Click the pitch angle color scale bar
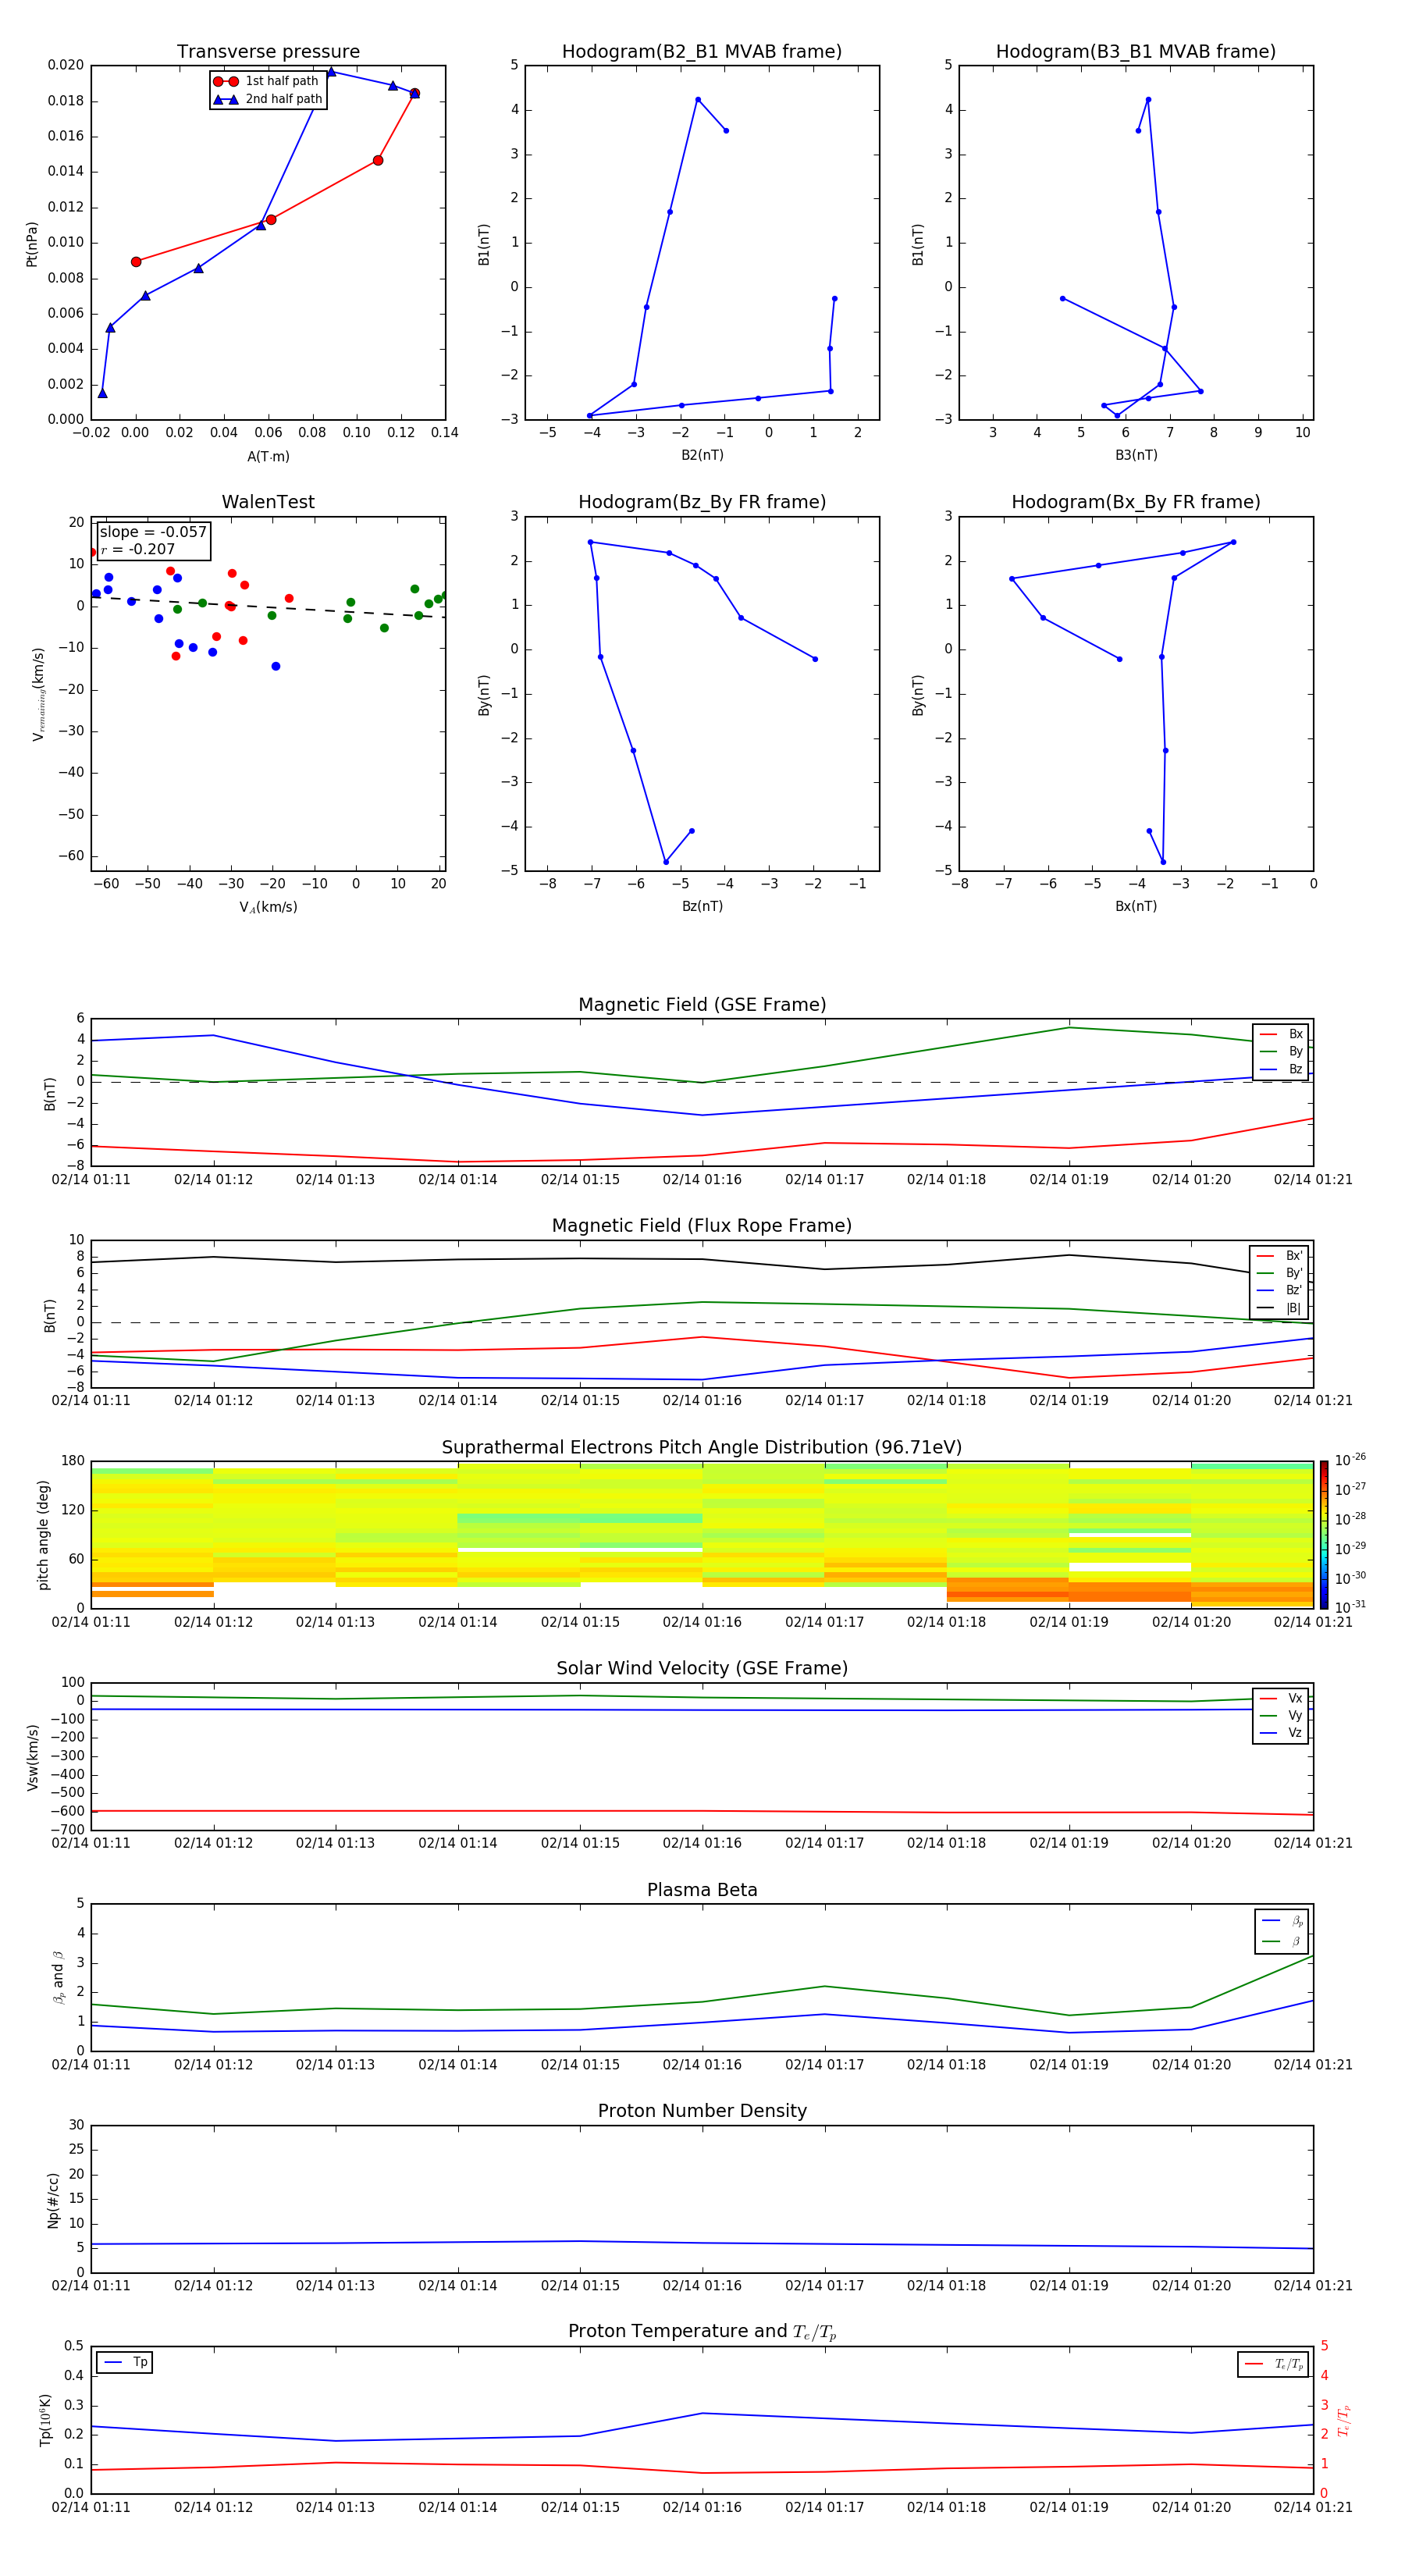 pyautogui.click(x=1324, y=1535)
